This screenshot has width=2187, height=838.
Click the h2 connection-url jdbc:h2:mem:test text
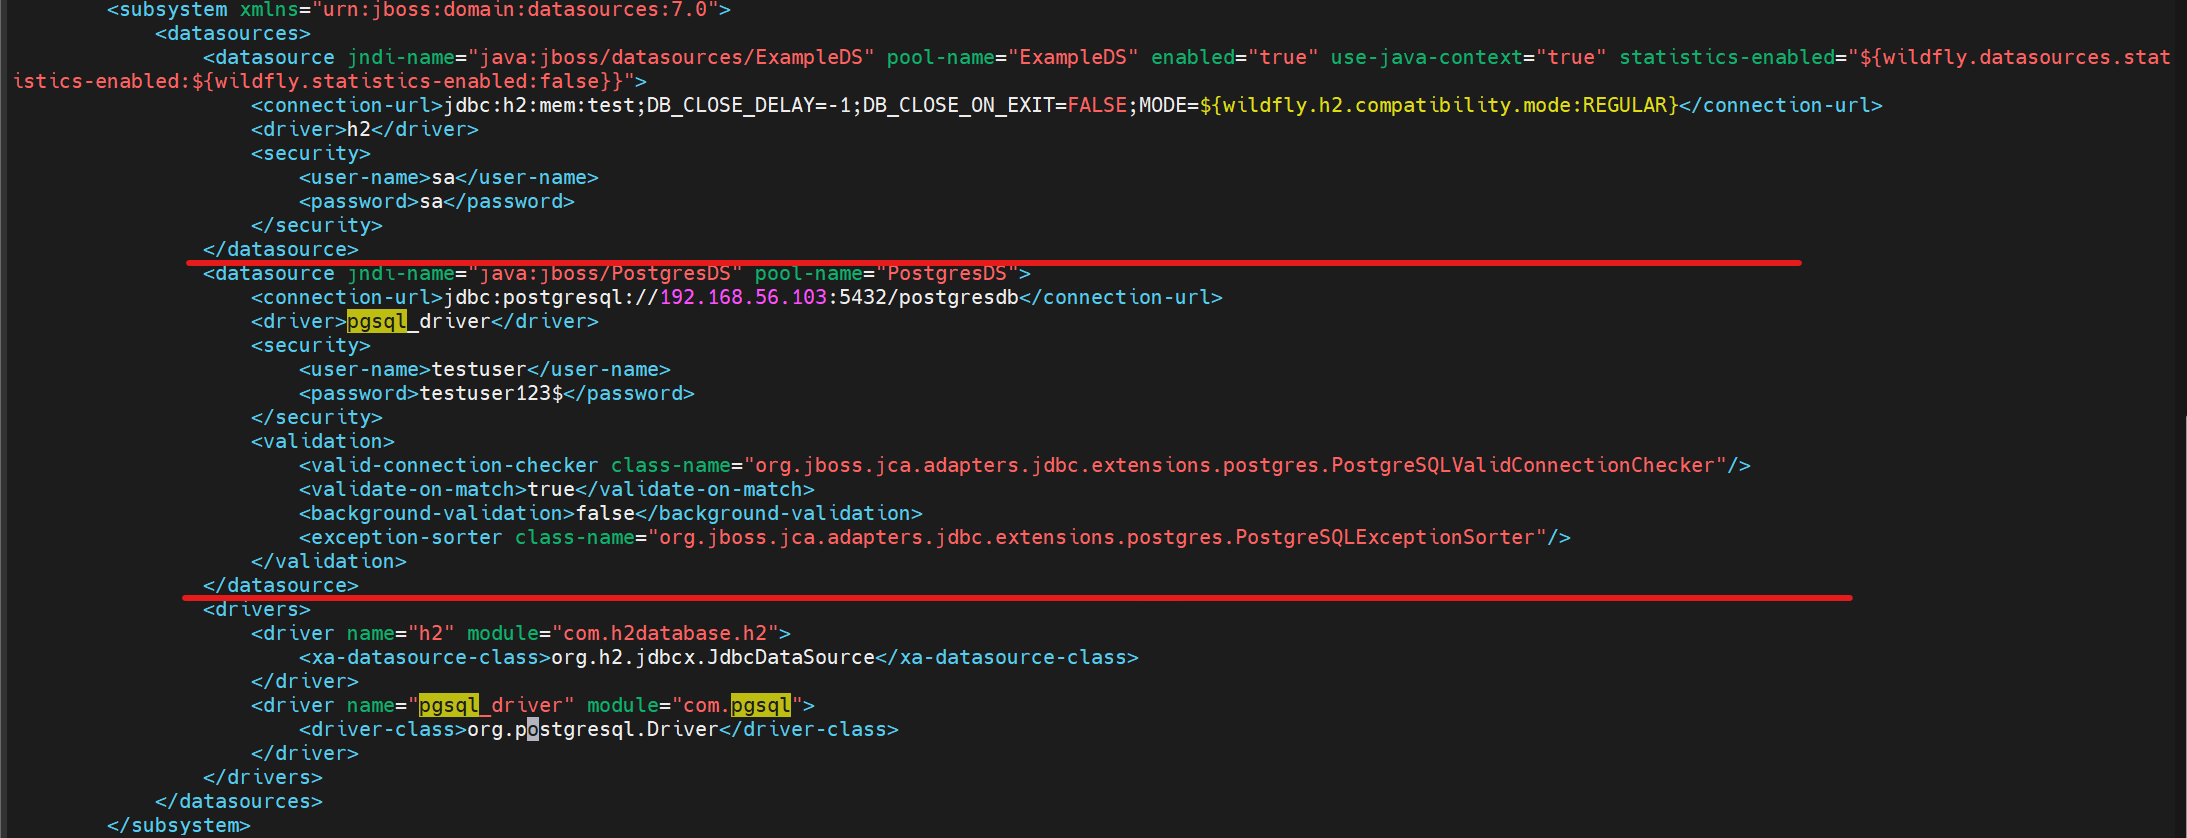(539, 106)
